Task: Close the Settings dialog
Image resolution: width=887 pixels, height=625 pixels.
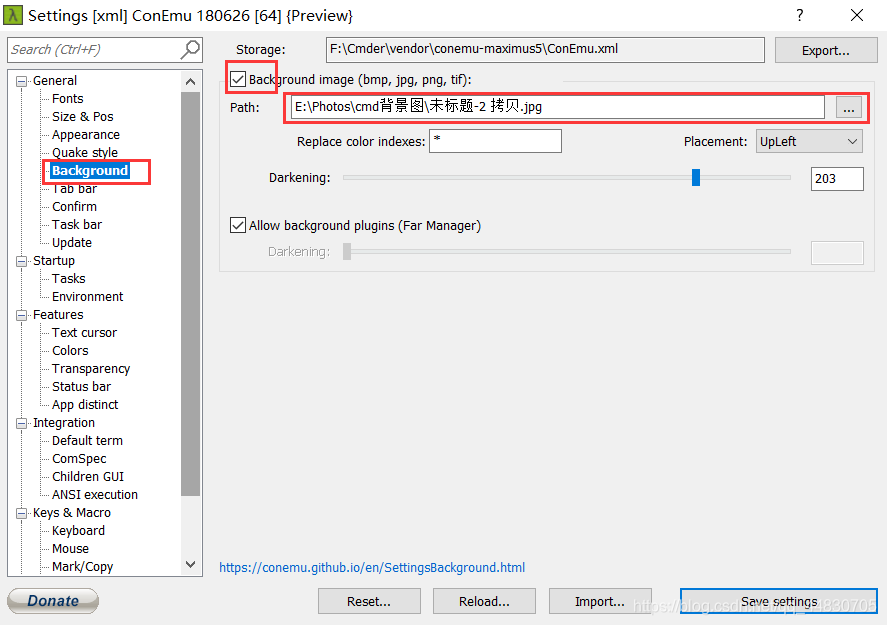Action: [857, 15]
